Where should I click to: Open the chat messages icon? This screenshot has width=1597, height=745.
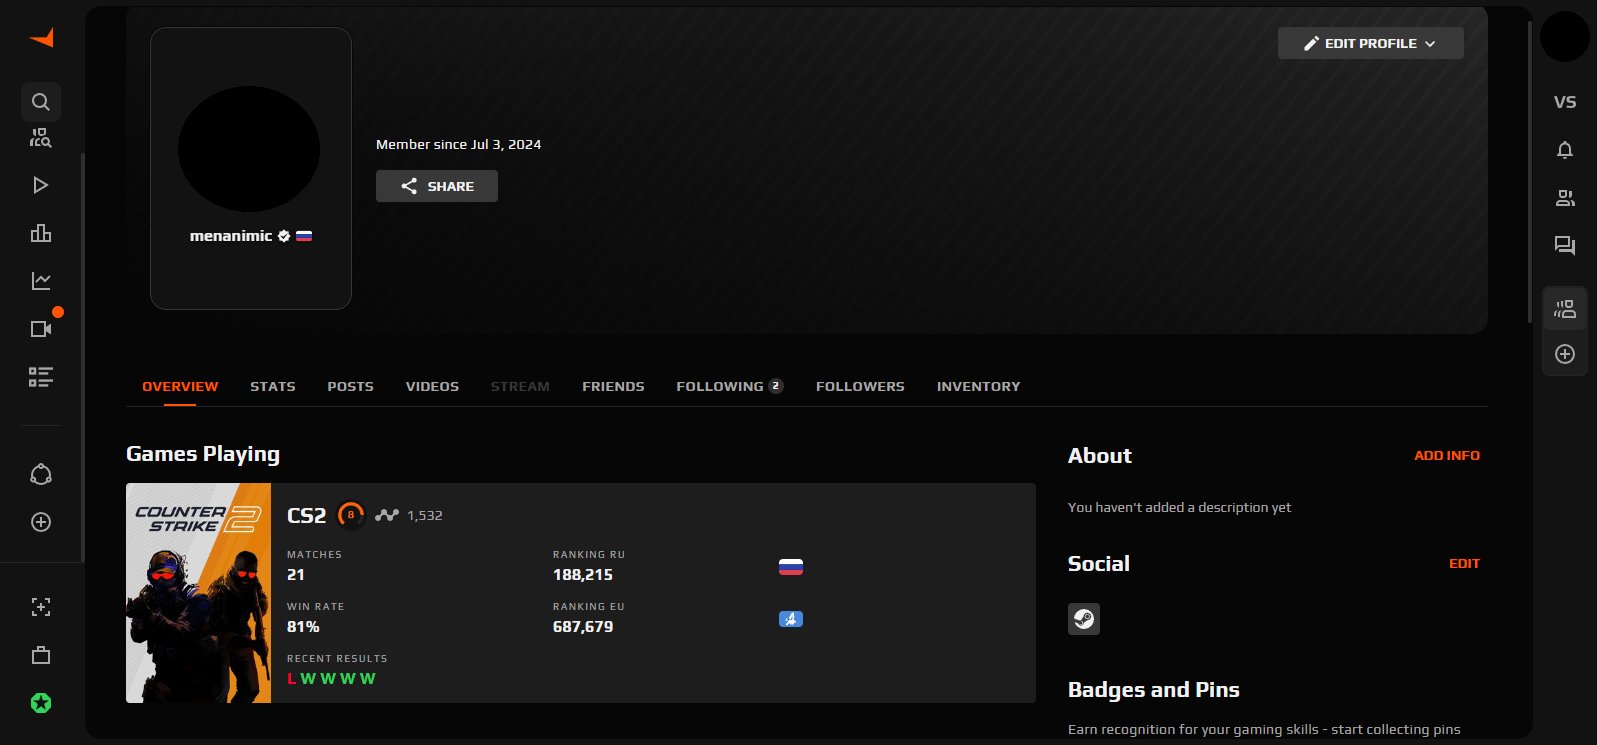click(1565, 245)
